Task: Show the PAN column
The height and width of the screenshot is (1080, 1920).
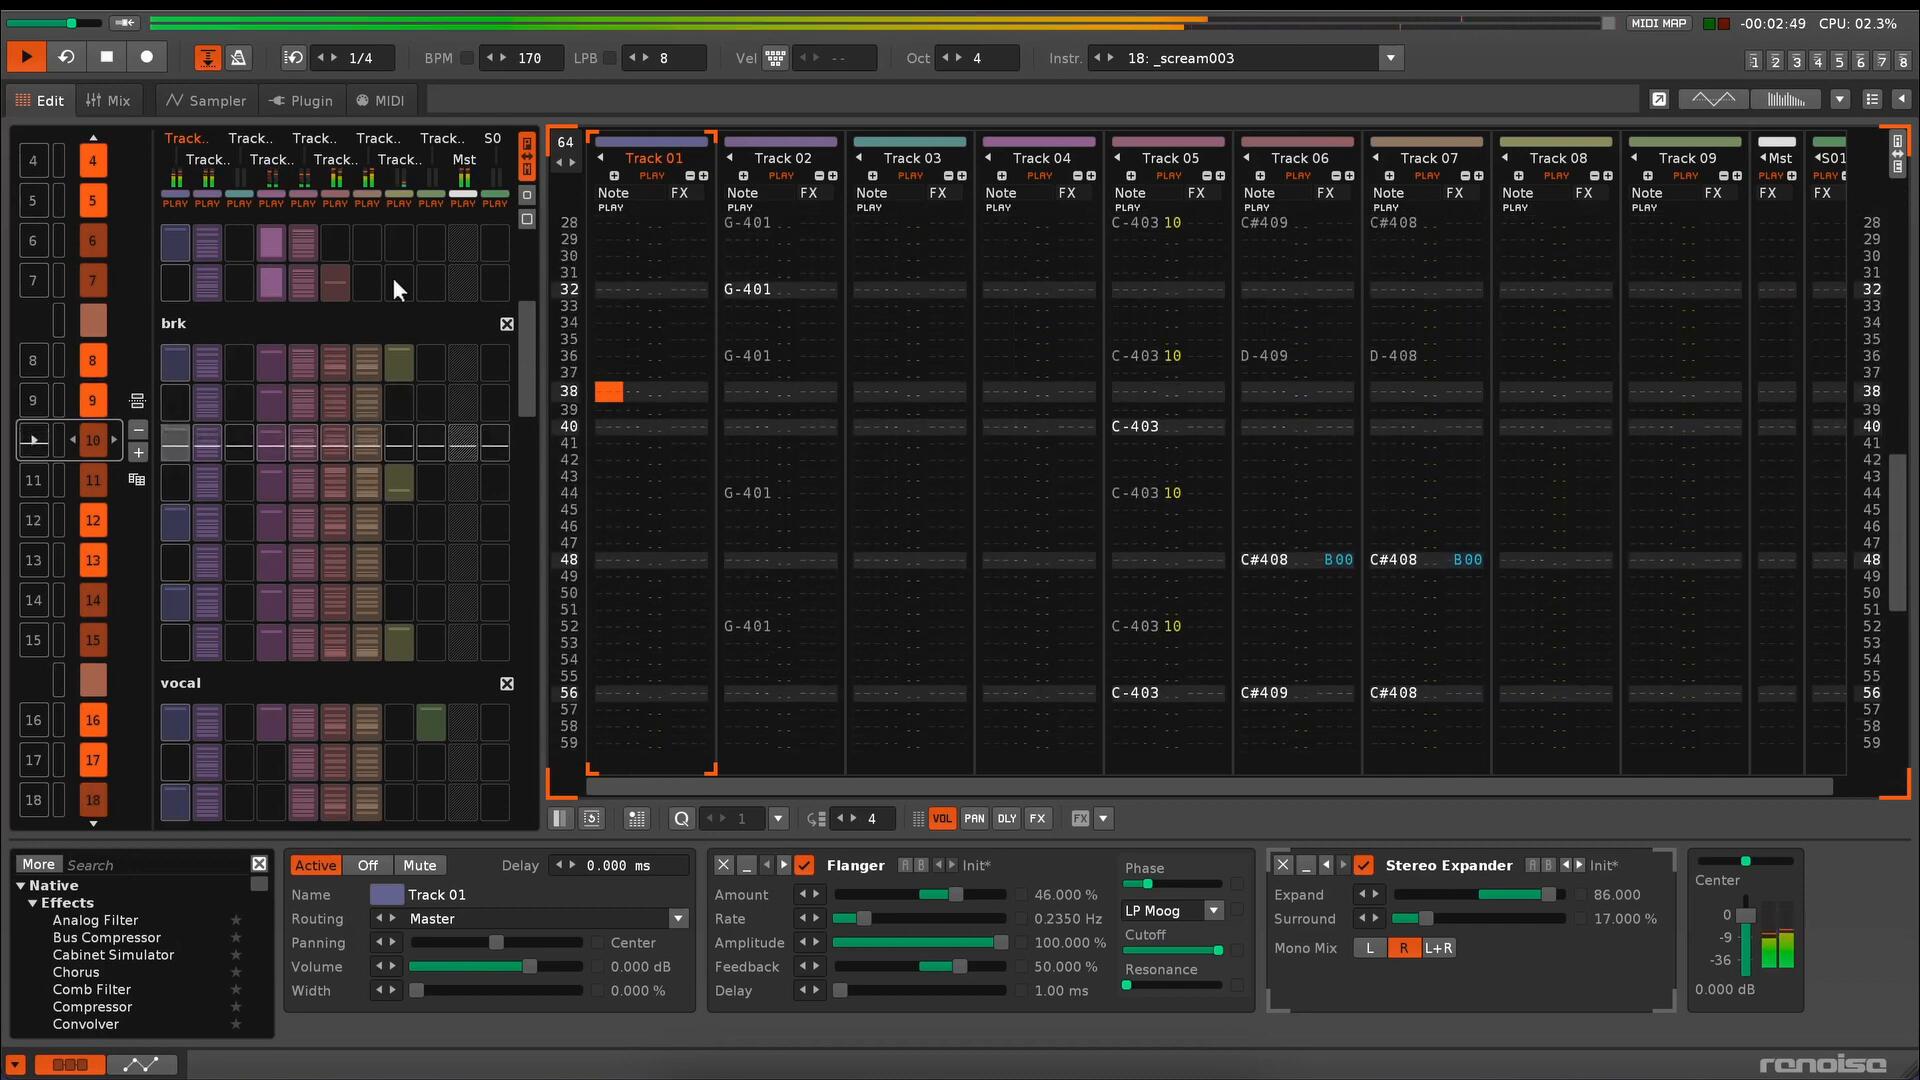Action: 974,819
